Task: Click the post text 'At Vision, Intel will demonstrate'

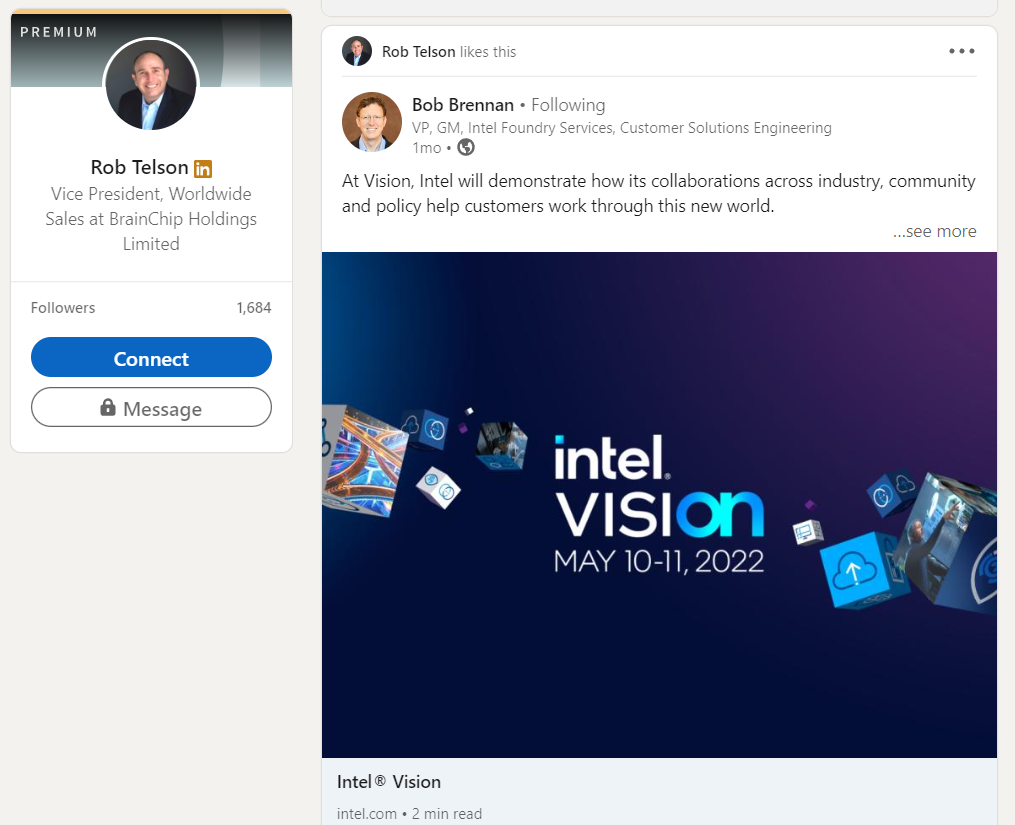Action: coord(658,193)
